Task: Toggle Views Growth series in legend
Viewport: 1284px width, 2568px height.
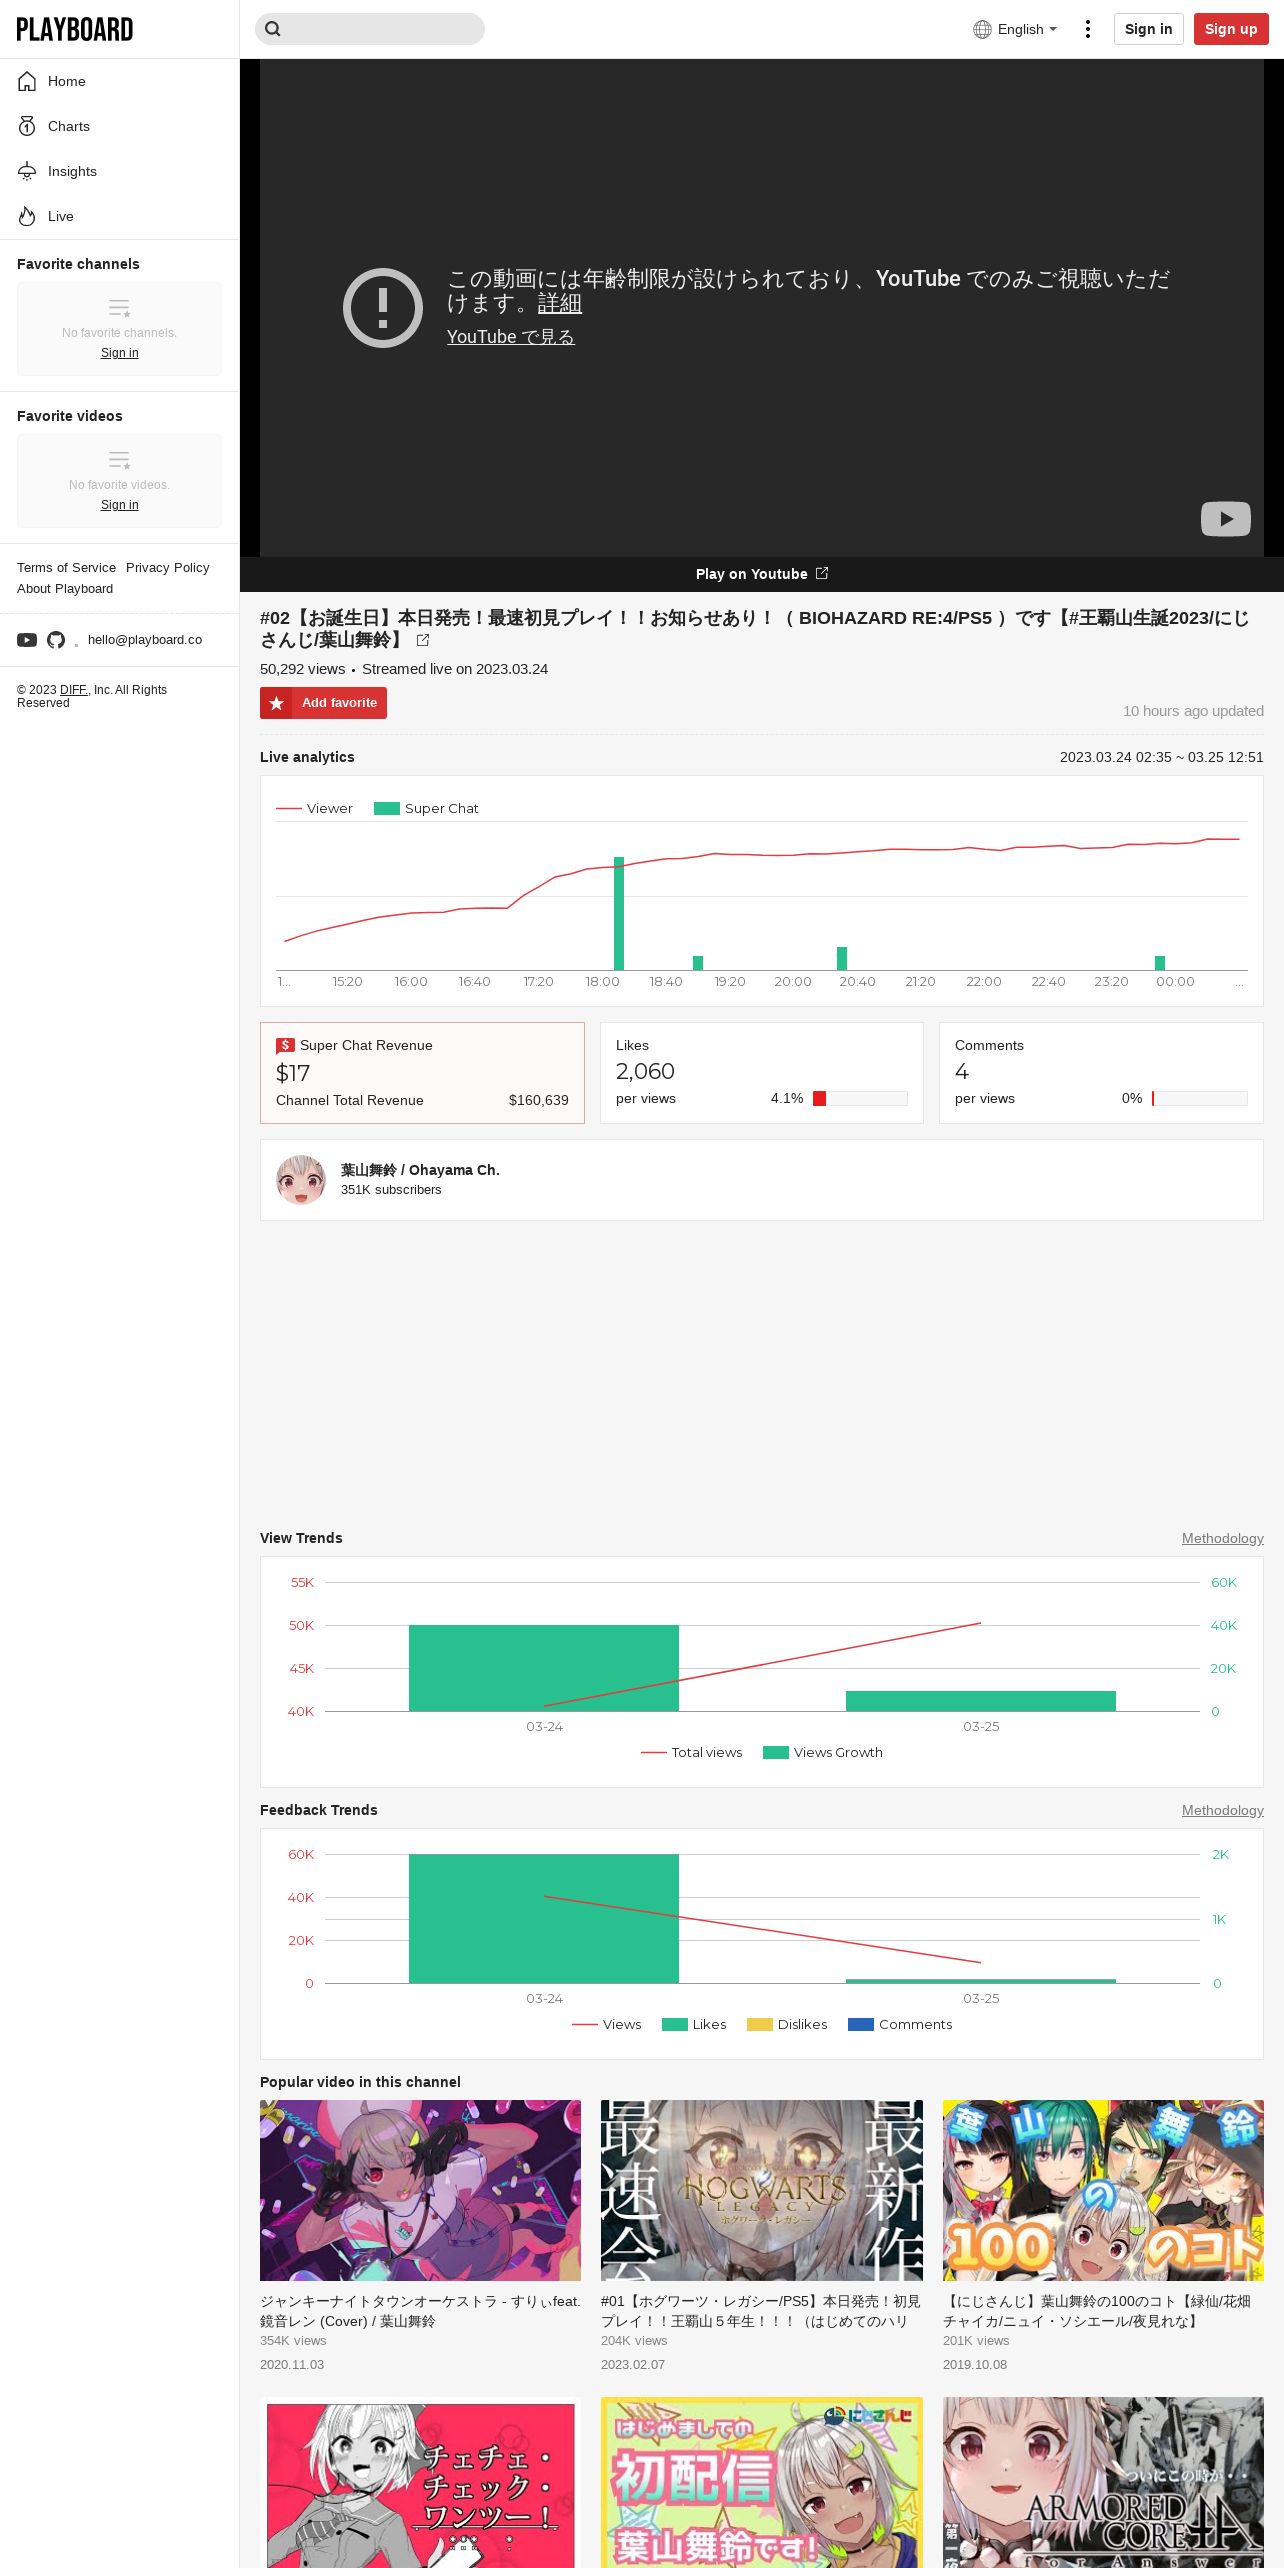Action: click(x=823, y=1752)
